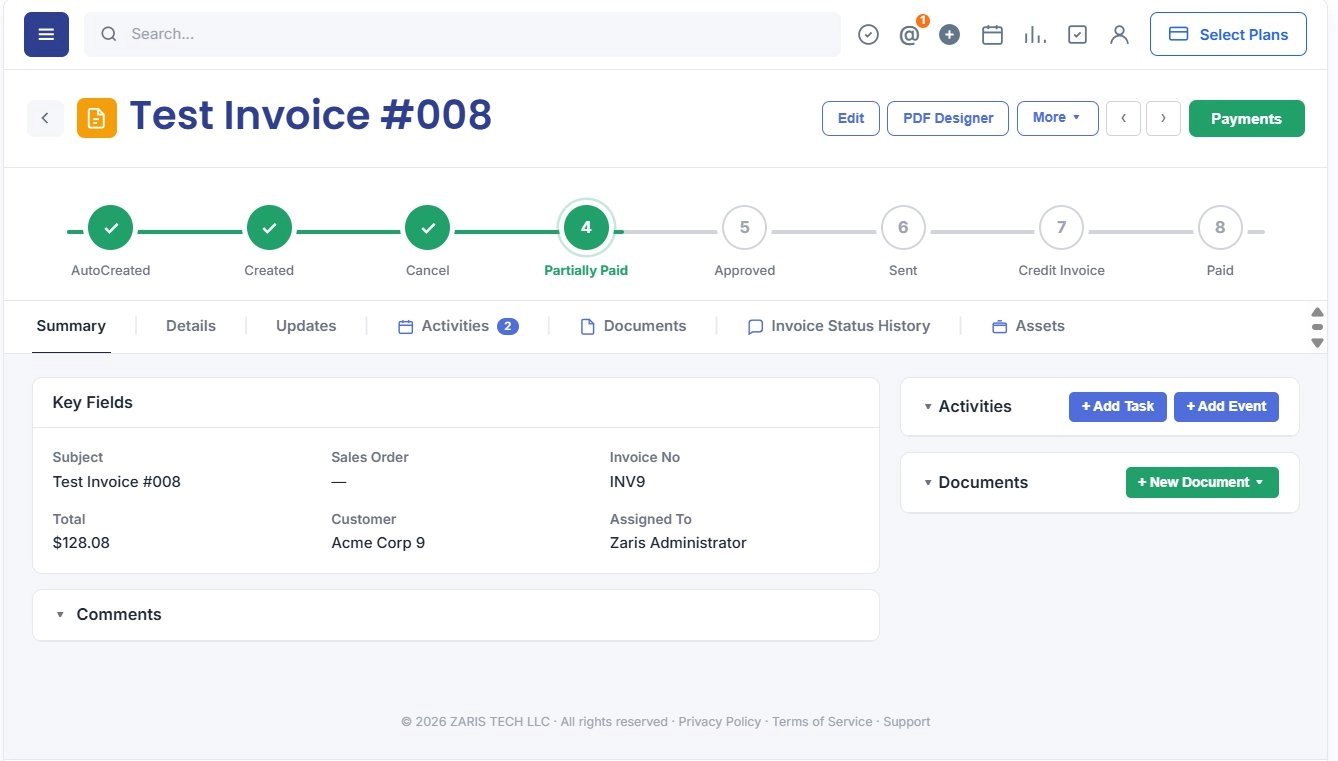Collapse the Activities panel triangle
Screen dimensions: 1338x761
tap(928, 407)
